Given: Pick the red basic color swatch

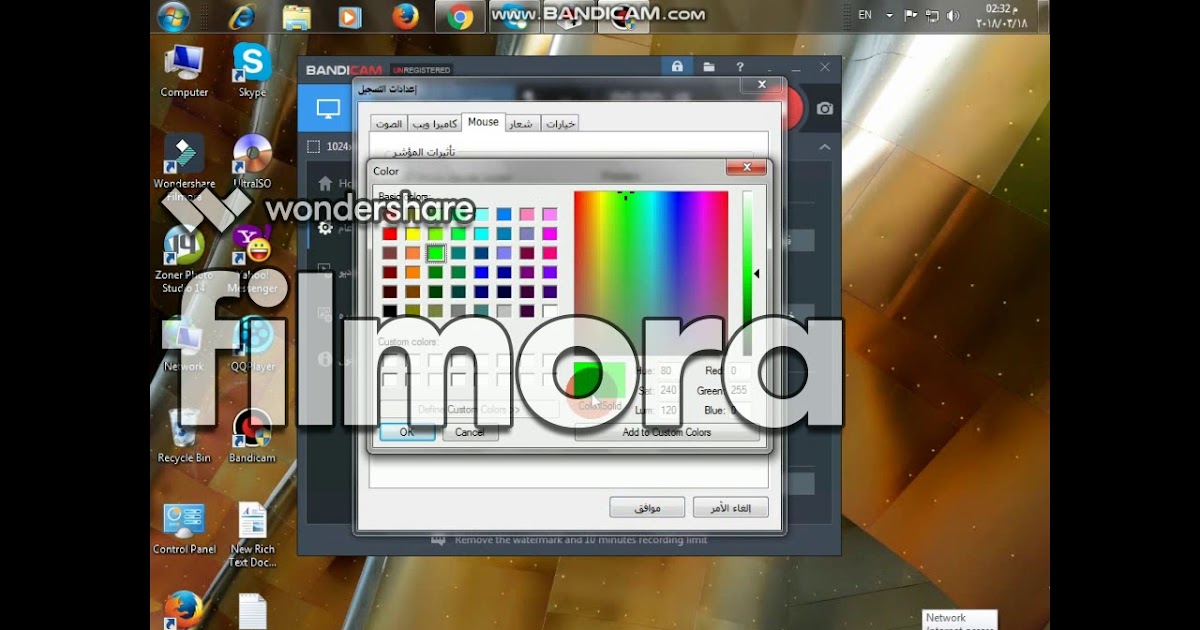Looking at the screenshot, I should (390, 234).
